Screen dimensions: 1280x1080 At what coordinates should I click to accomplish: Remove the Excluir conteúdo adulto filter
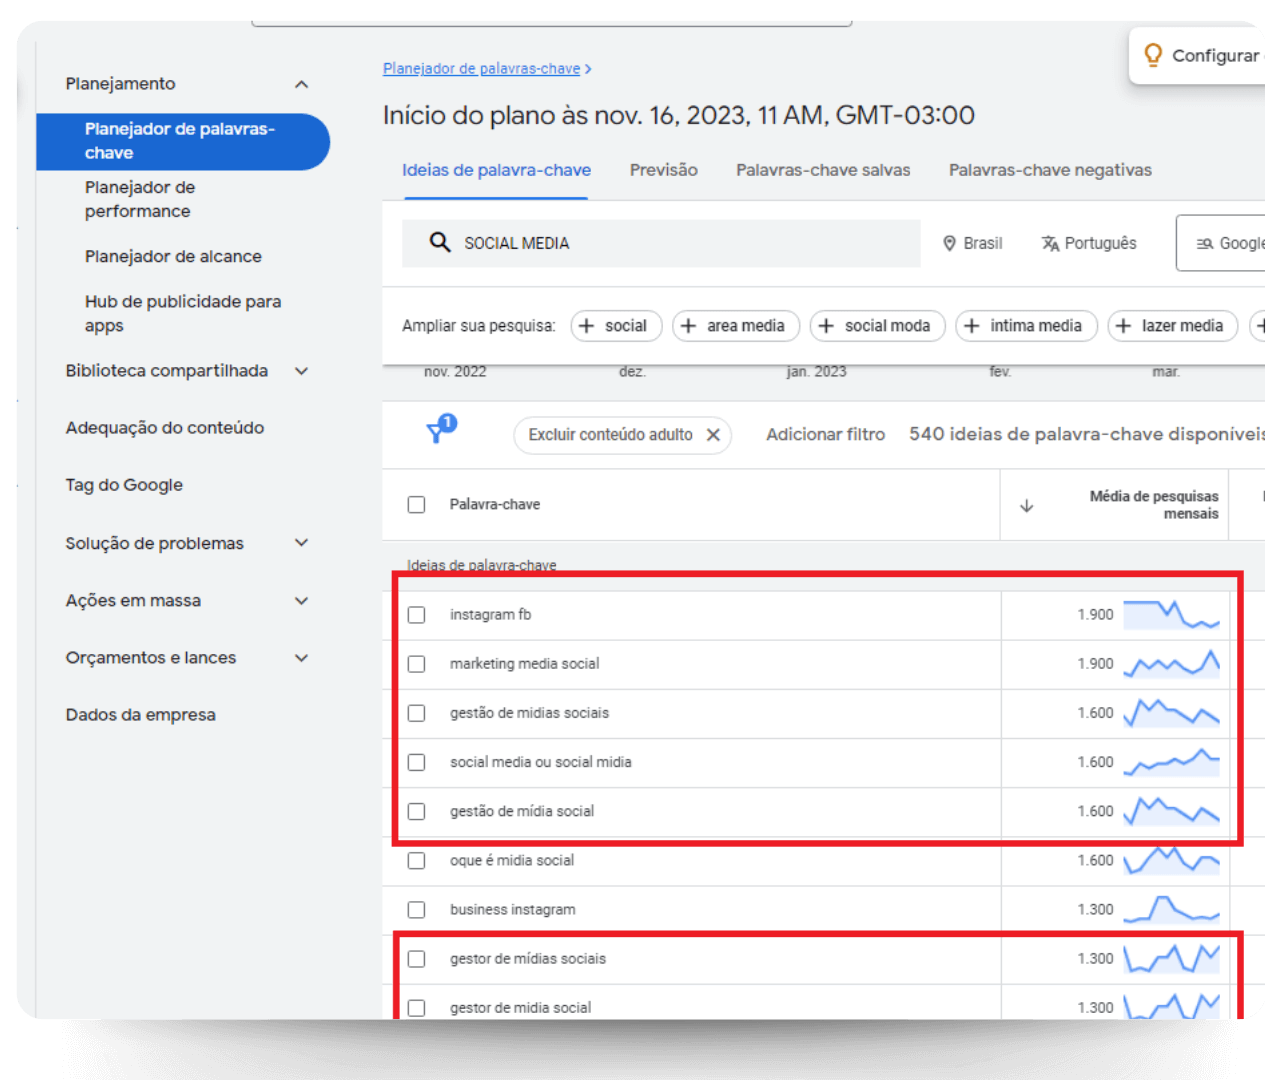pyautogui.click(x=713, y=435)
